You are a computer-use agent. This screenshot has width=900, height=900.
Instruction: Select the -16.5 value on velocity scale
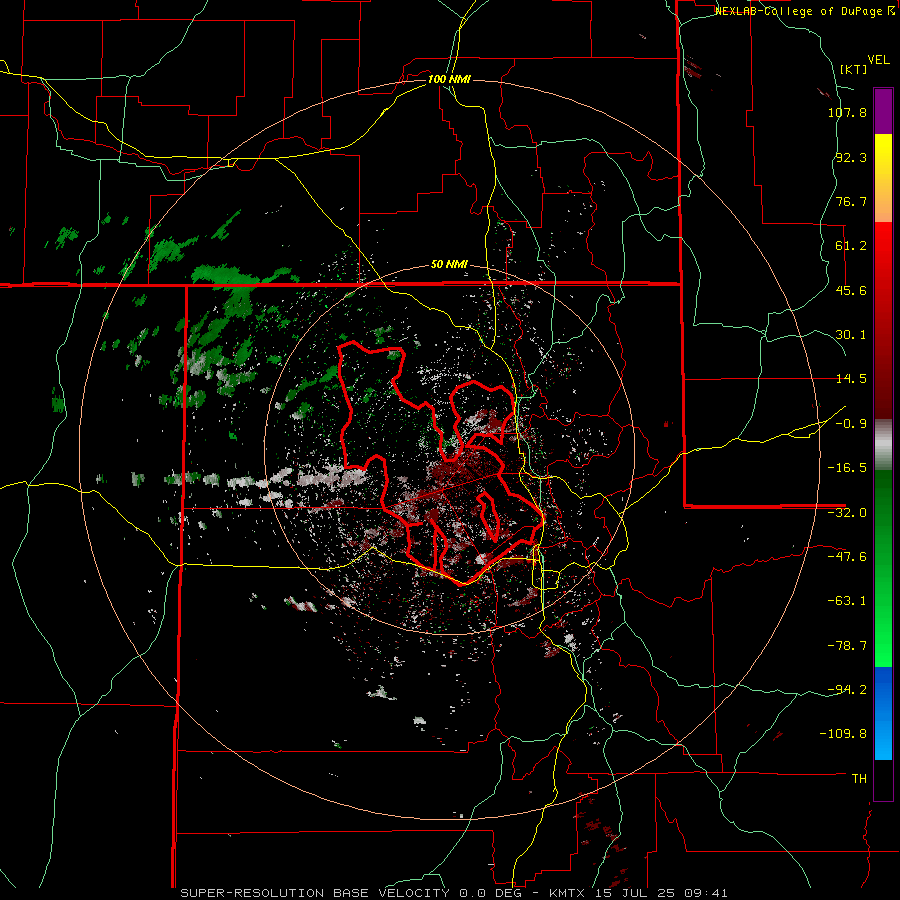847,468
